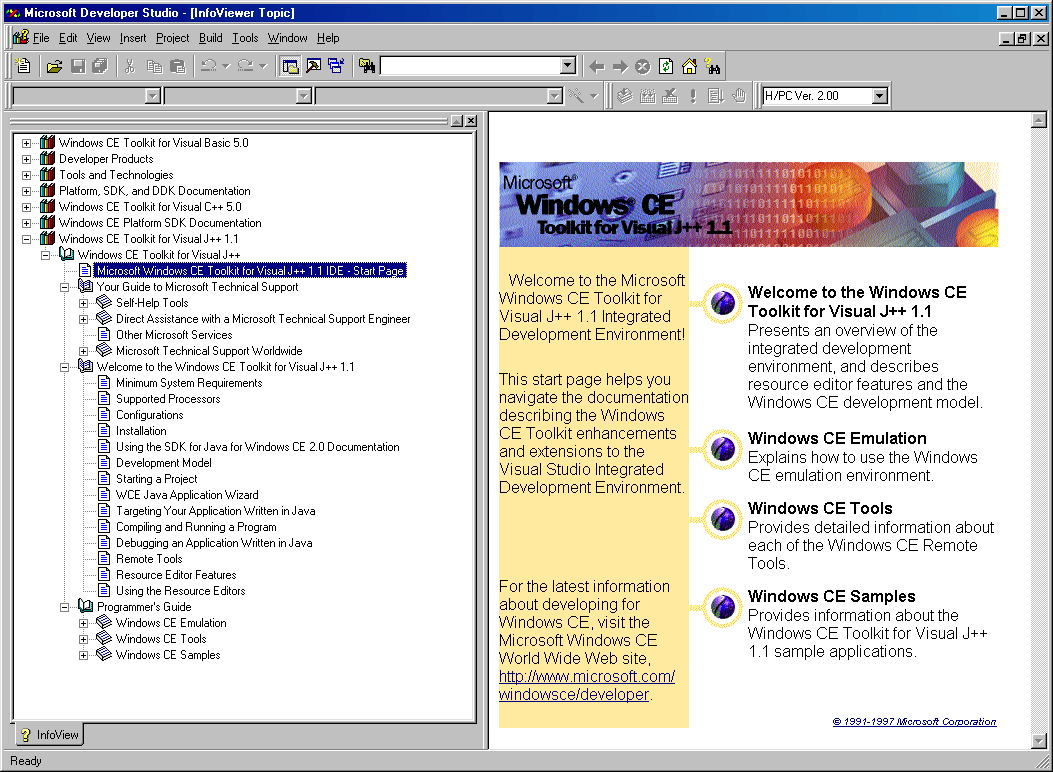This screenshot has height=772, width=1053.
Task: Click the Execute exclamation mark icon
Action: (693, 96)
